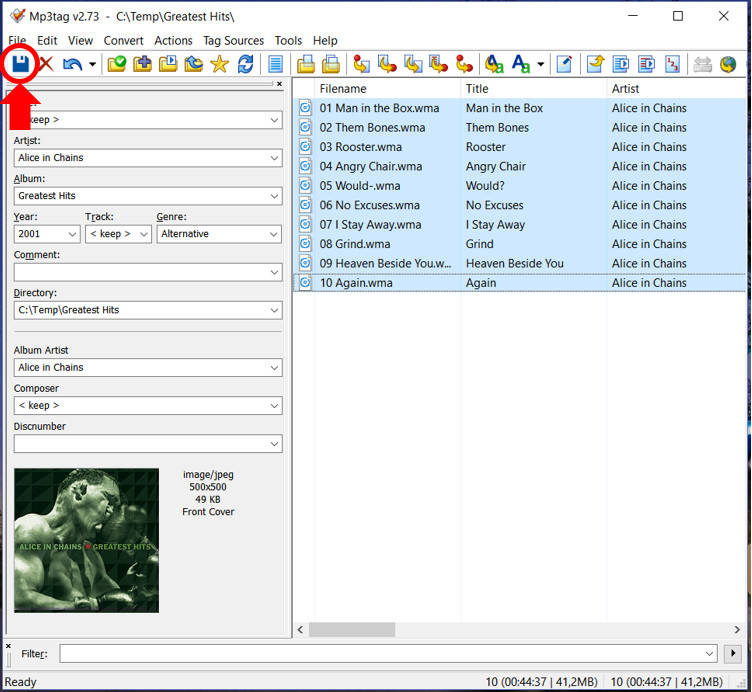Viewport: 752px width, 692px height.
Task: Click the blue Refresh arrows icon
Action: pyautogui.click(x=246, y=64)
